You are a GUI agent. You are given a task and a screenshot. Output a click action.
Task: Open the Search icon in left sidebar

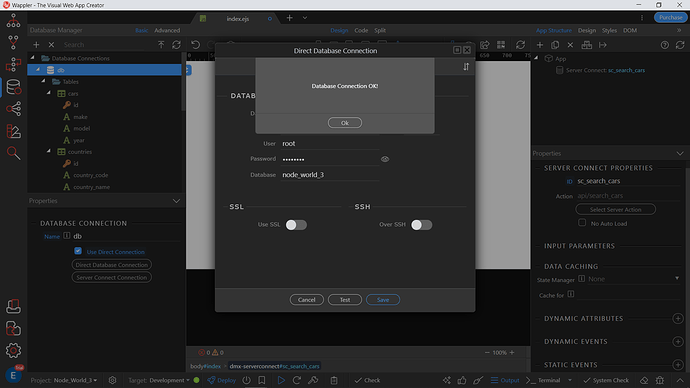[13, 153]
